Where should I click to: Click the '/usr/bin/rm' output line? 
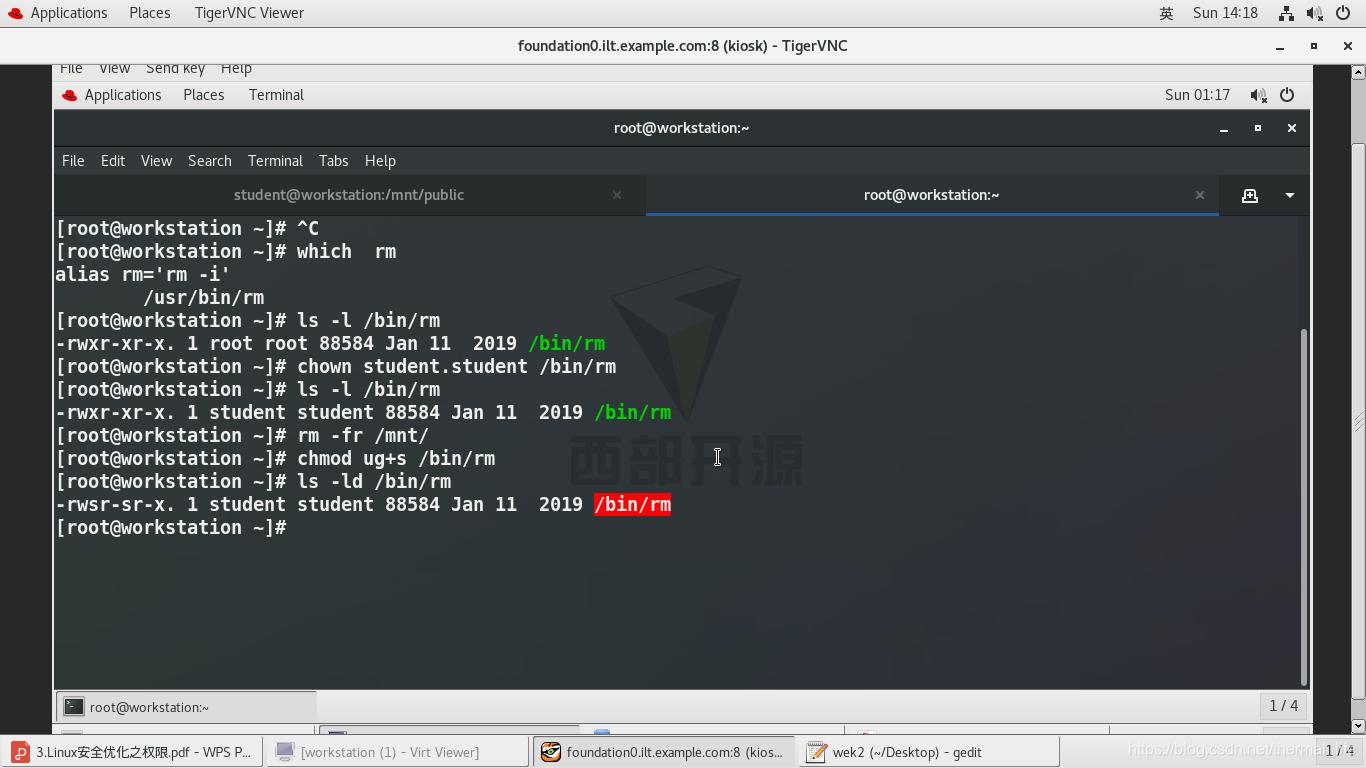click(x=204, y=298)
